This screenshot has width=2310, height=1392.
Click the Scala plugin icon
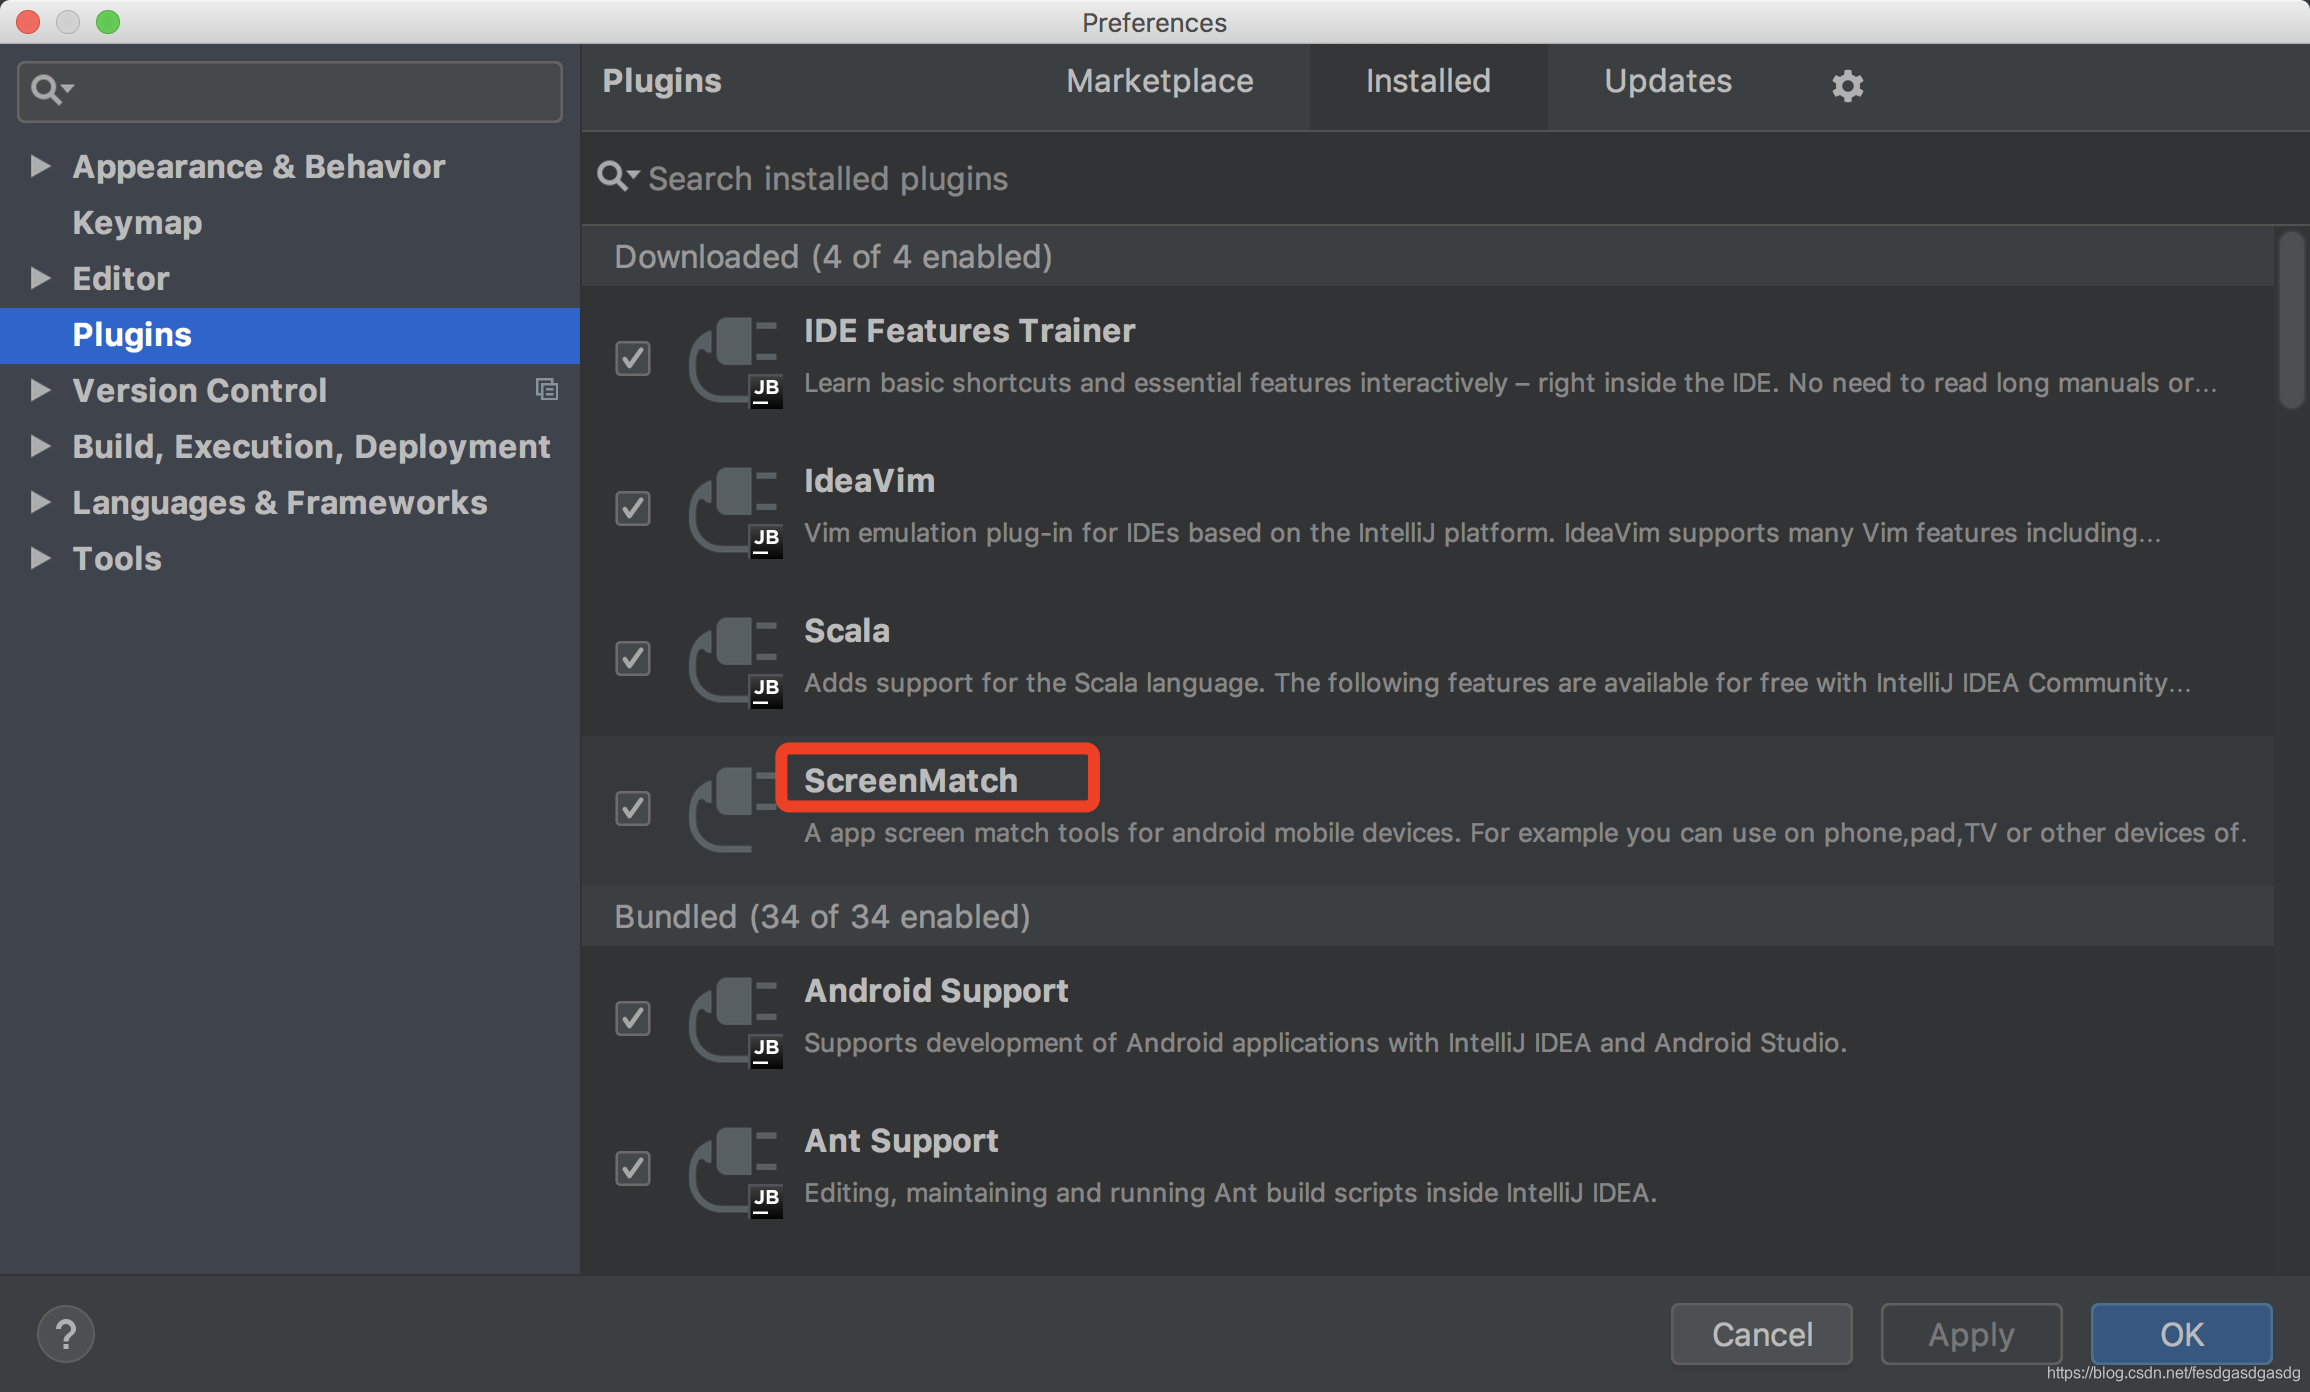pos(735,660)
